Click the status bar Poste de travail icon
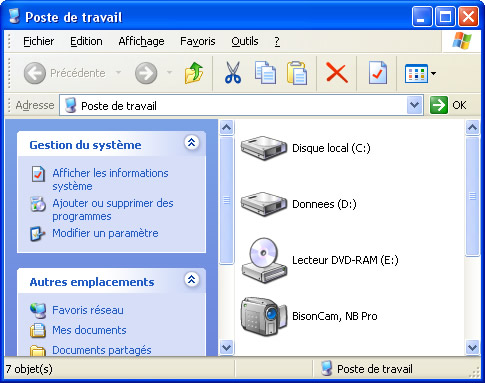485x383 pixels. click(327, 369)
